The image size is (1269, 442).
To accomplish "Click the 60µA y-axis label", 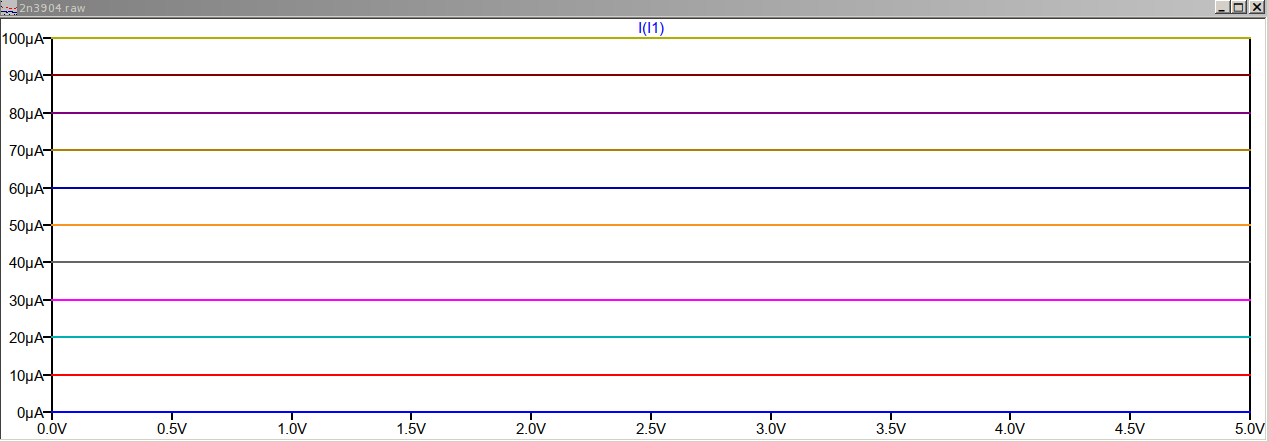I will click(x=26, y=188).
